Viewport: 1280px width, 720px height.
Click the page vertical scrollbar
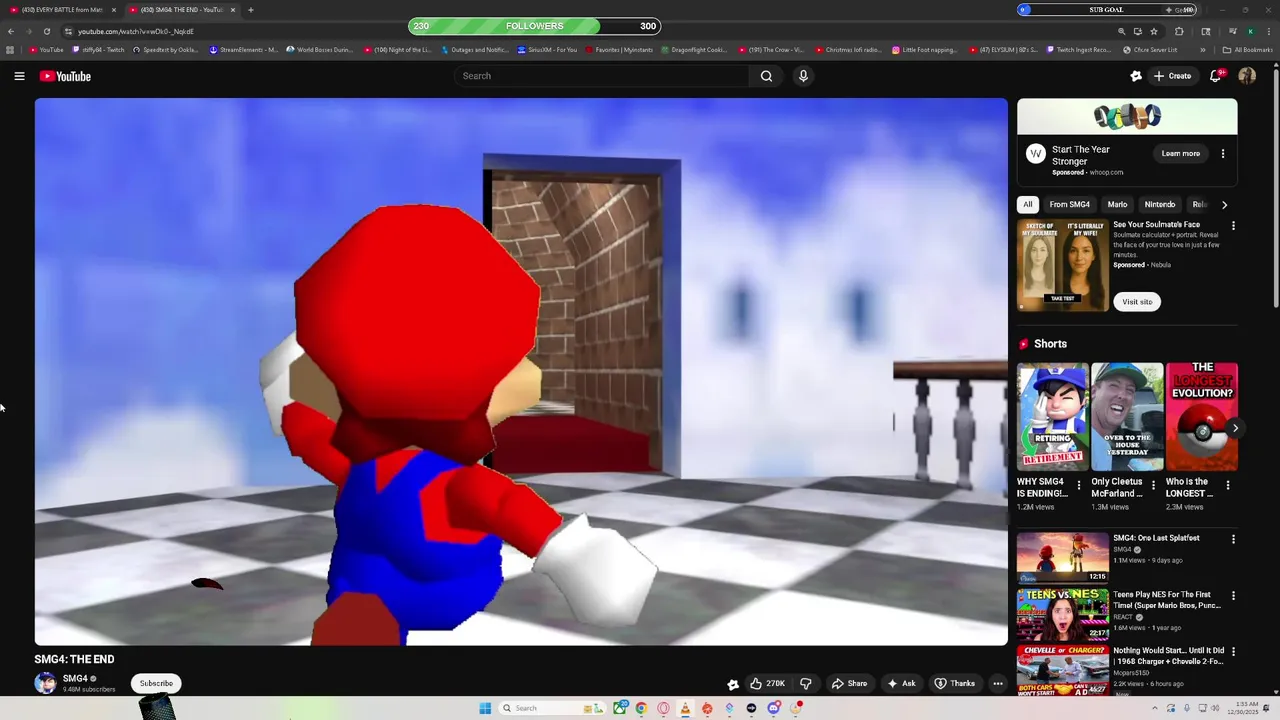[1275, 190]
